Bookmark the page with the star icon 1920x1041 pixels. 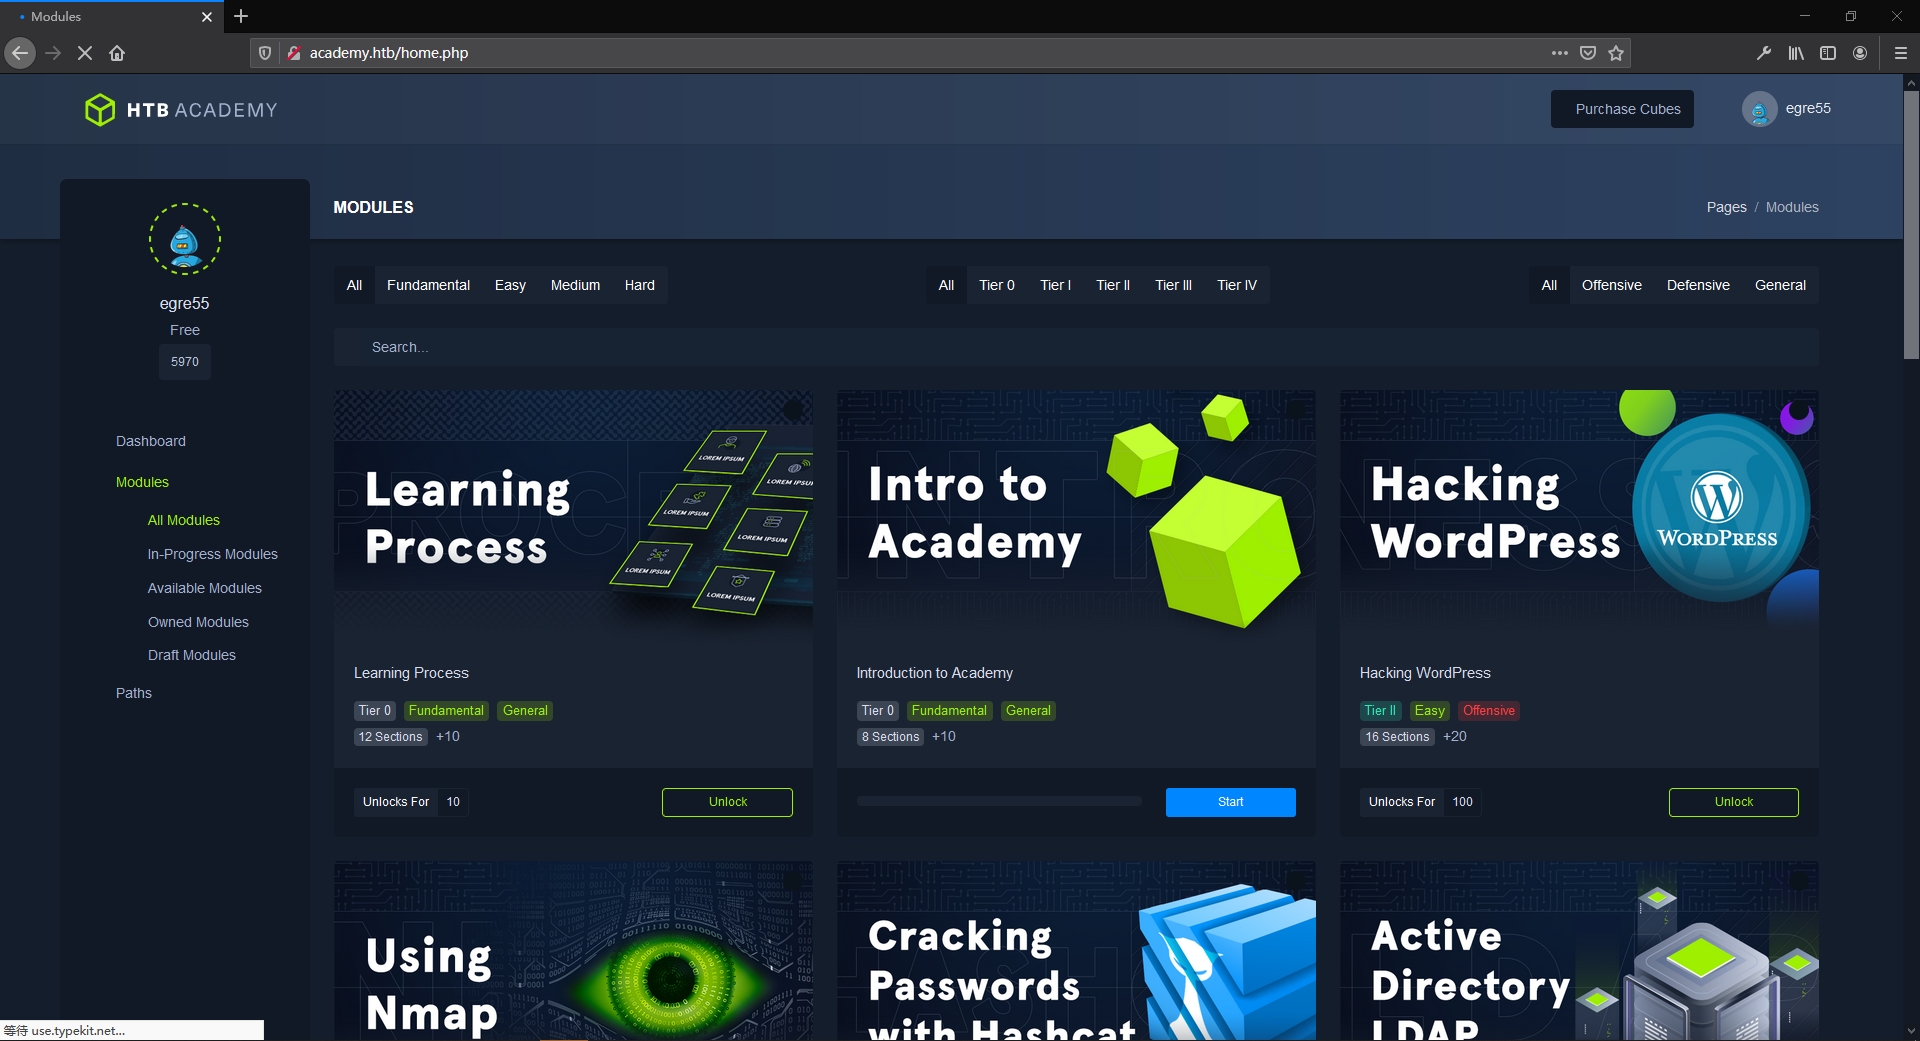pos(1615,53)
